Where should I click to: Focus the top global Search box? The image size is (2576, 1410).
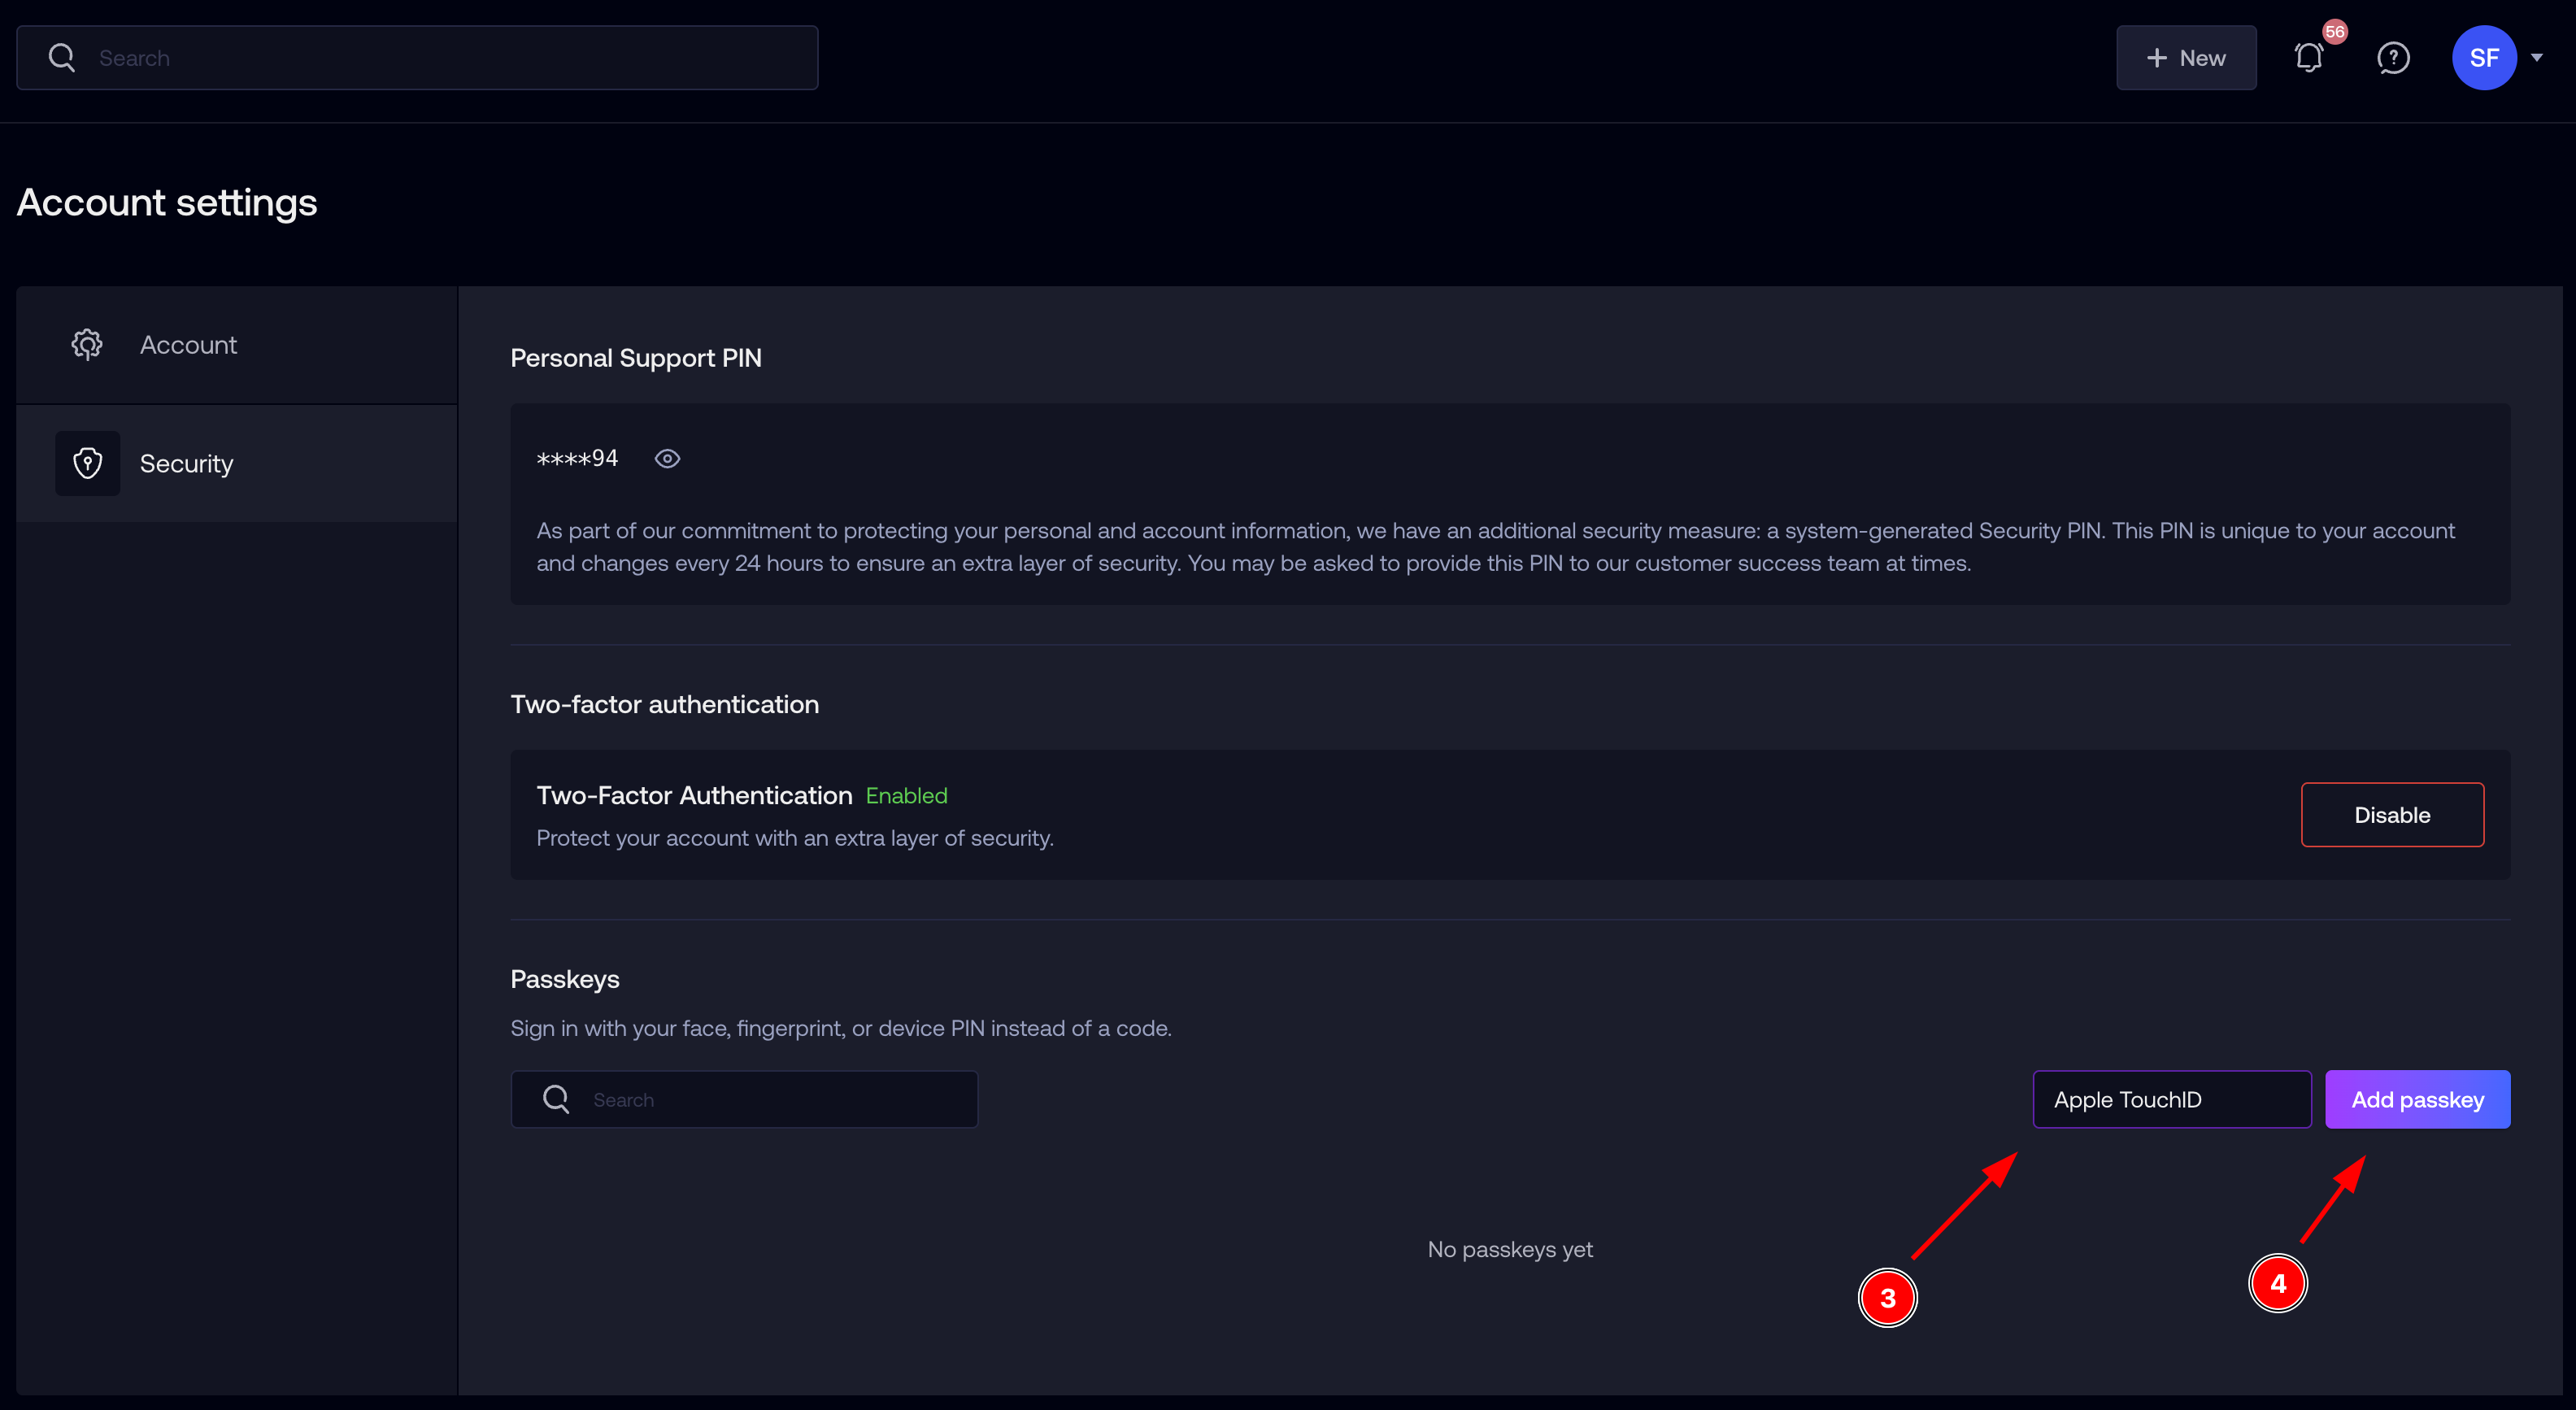click(x=417, y=58)
